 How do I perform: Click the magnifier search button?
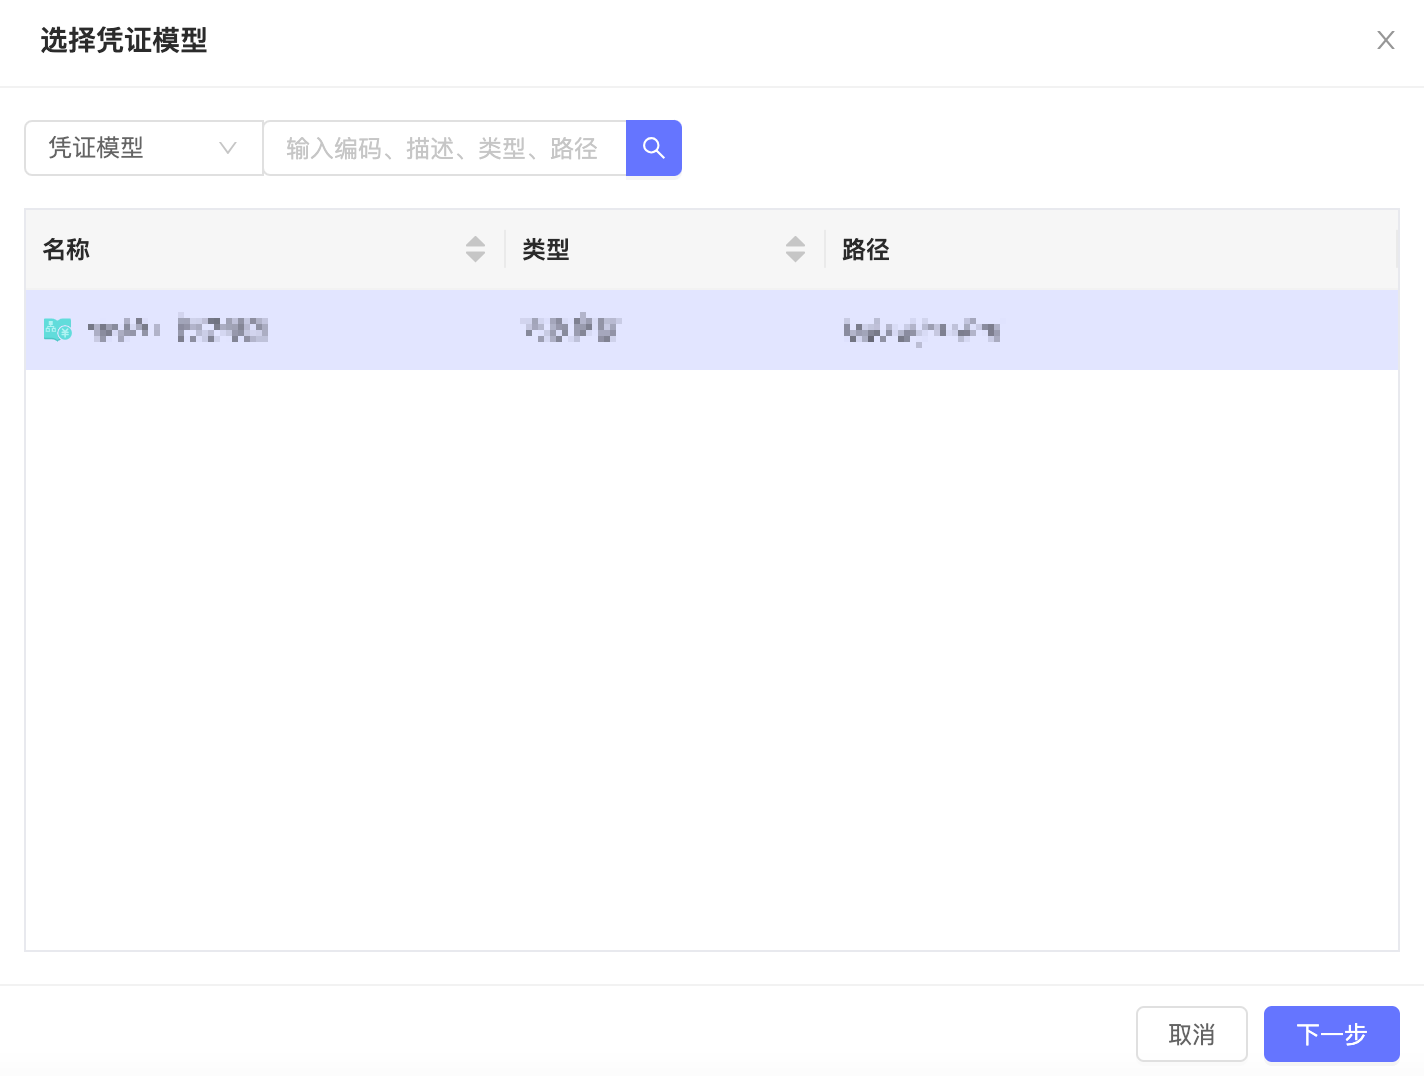653,148
